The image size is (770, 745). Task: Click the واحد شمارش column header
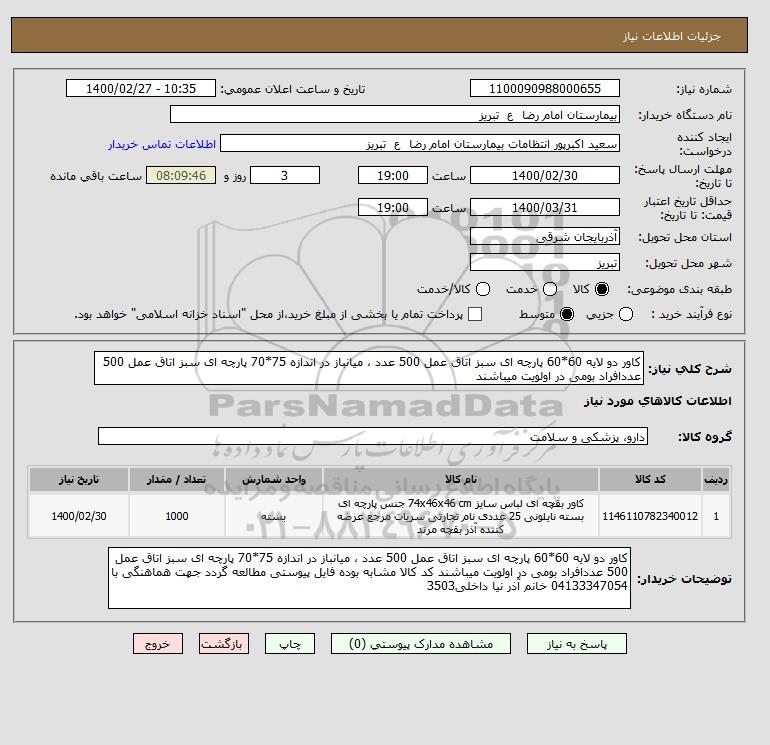(274, 479)
